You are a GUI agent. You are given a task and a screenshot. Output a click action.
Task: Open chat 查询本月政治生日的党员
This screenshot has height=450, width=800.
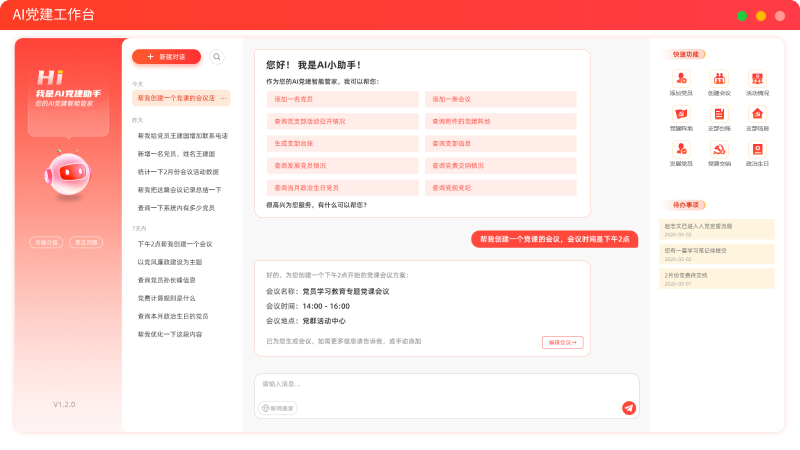click(x=173, y=316)
